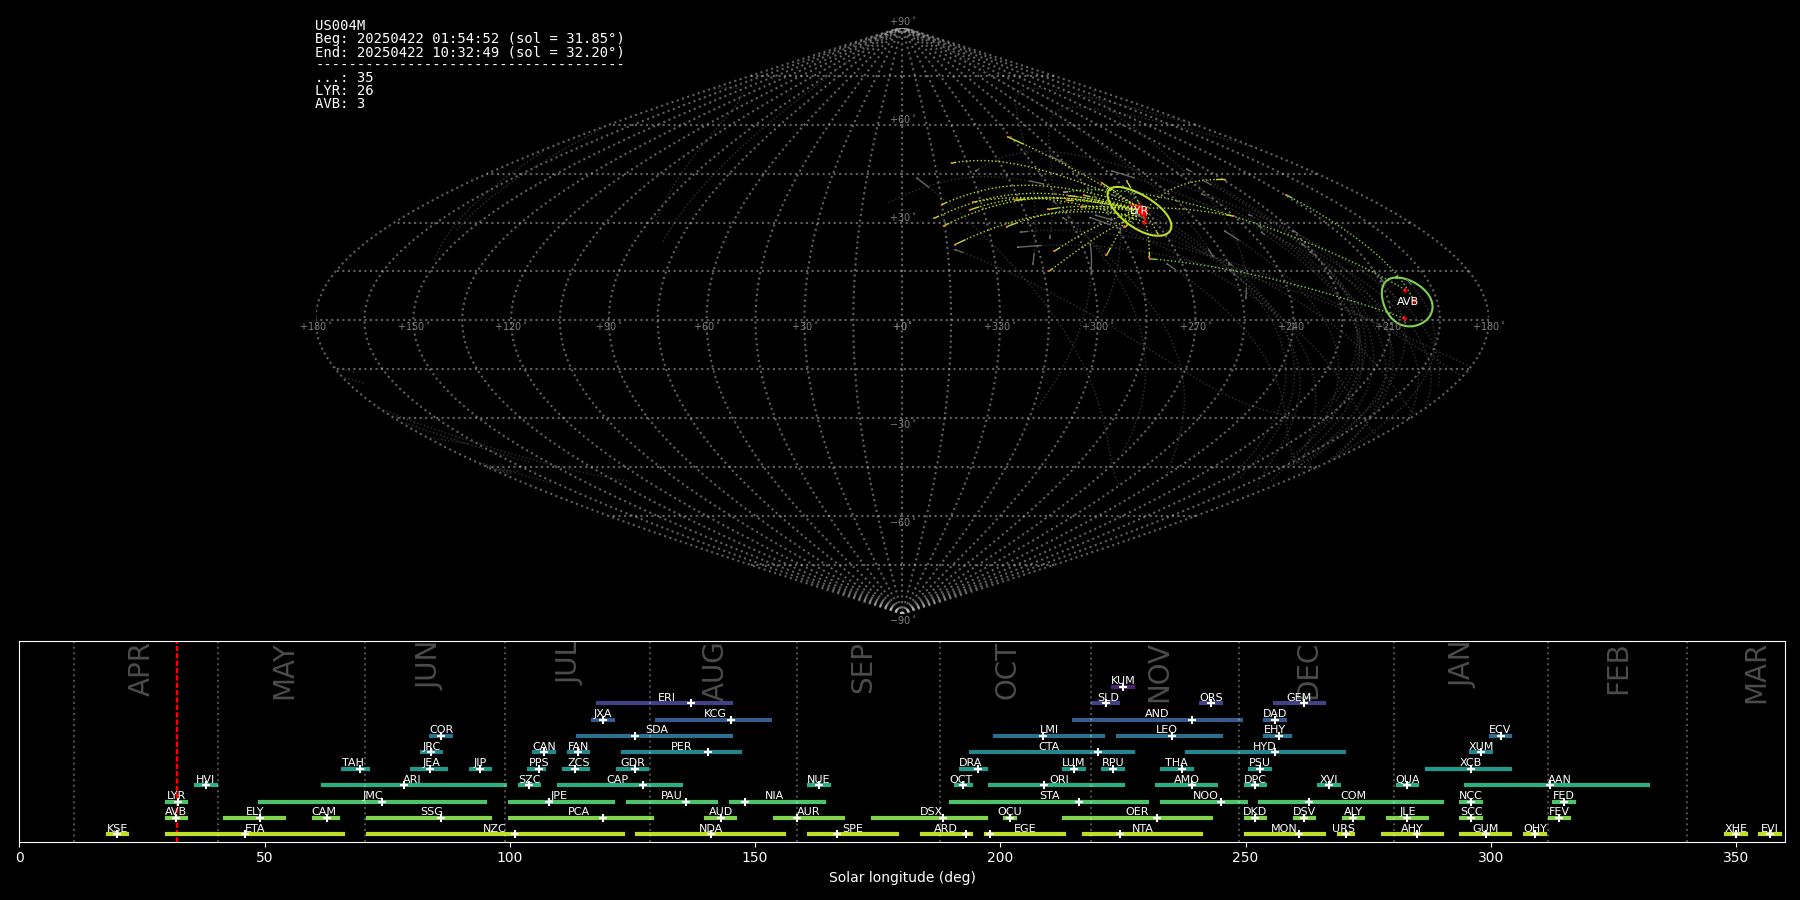The height and width of the screenshot is (900, 1800).
Task: Select the station ID text US004M
Action: point(340,26)
